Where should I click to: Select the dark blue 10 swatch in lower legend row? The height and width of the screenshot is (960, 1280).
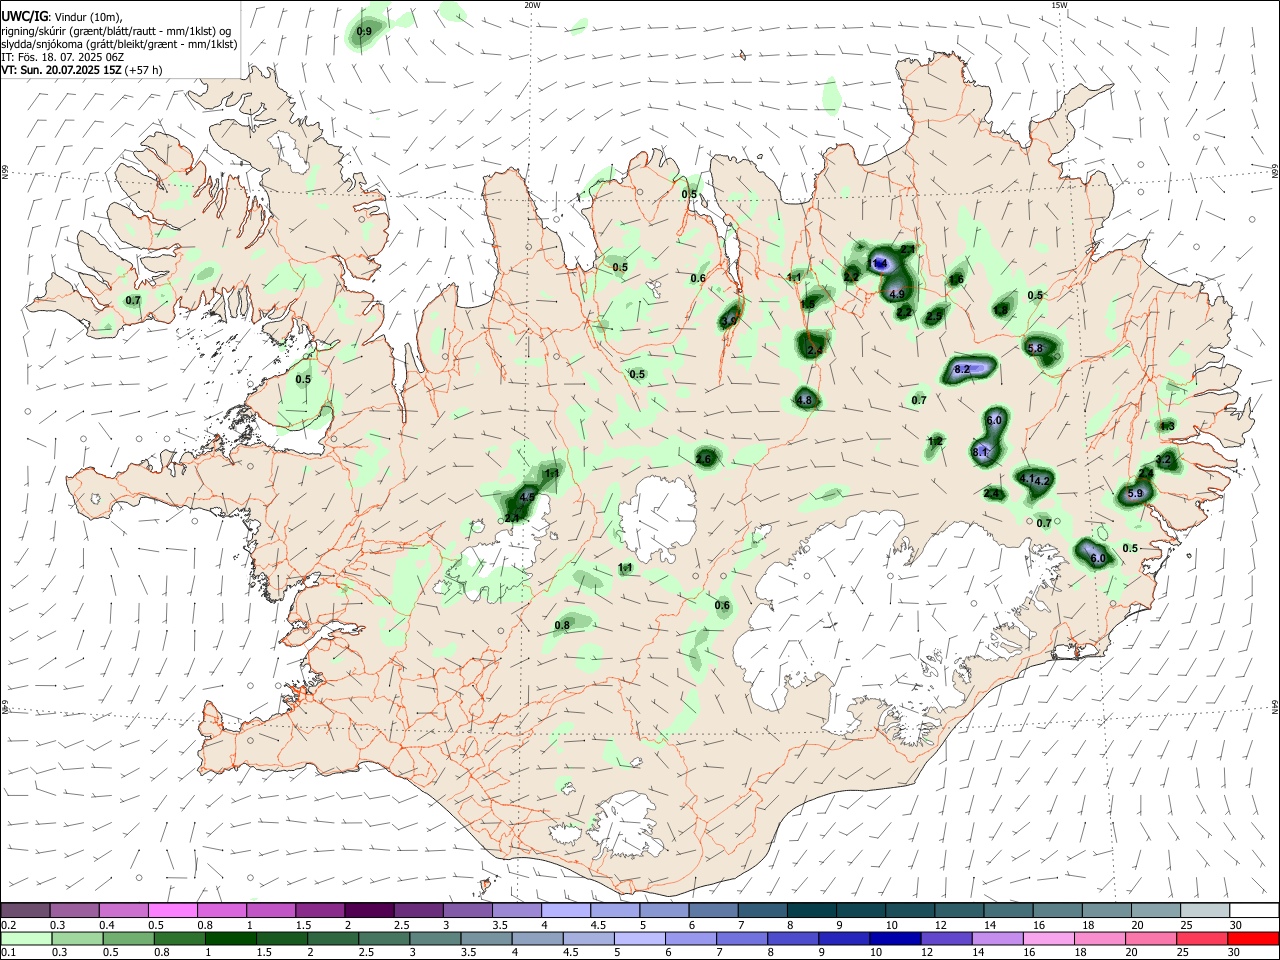(893, 939)
